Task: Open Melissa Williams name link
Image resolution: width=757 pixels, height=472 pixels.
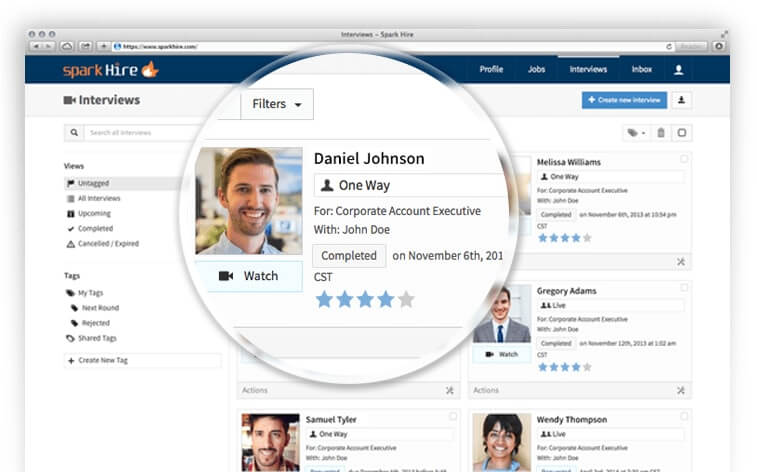Action: pyautogui.click(x=569, y=162)
